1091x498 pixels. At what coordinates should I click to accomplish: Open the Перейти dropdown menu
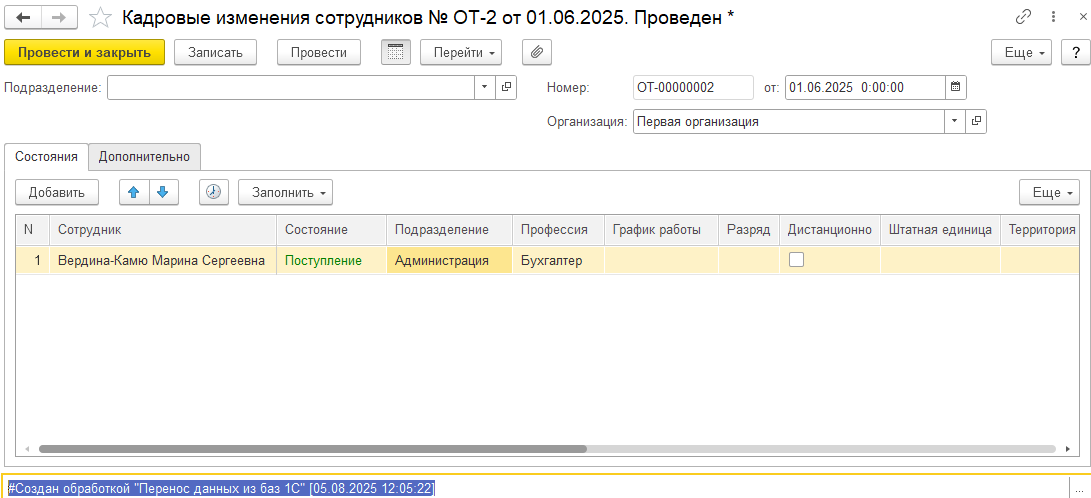[460, 52]
